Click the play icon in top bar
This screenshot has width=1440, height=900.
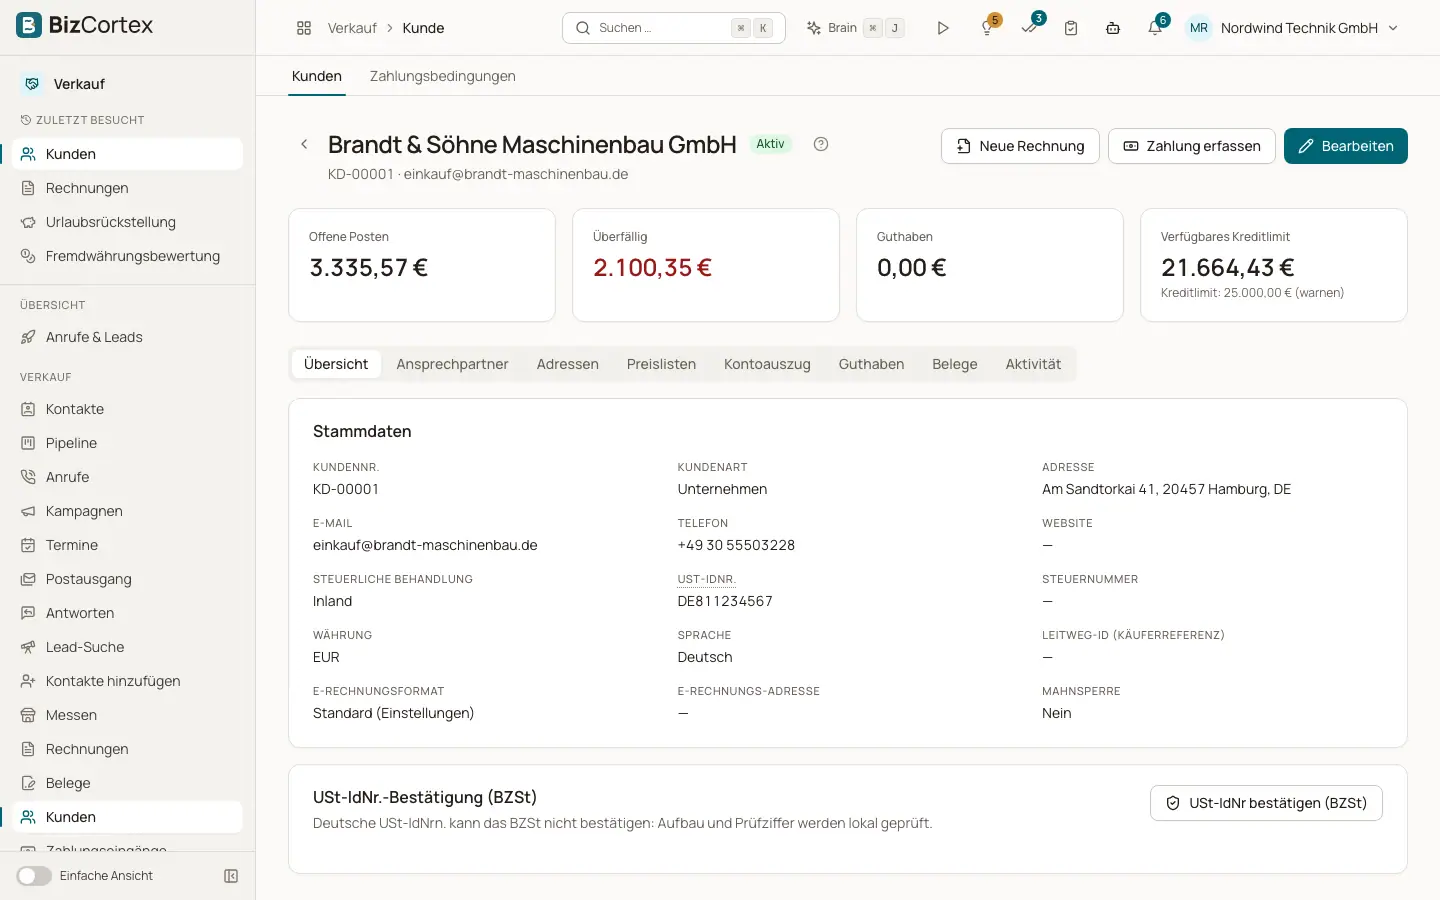point(943,28)
